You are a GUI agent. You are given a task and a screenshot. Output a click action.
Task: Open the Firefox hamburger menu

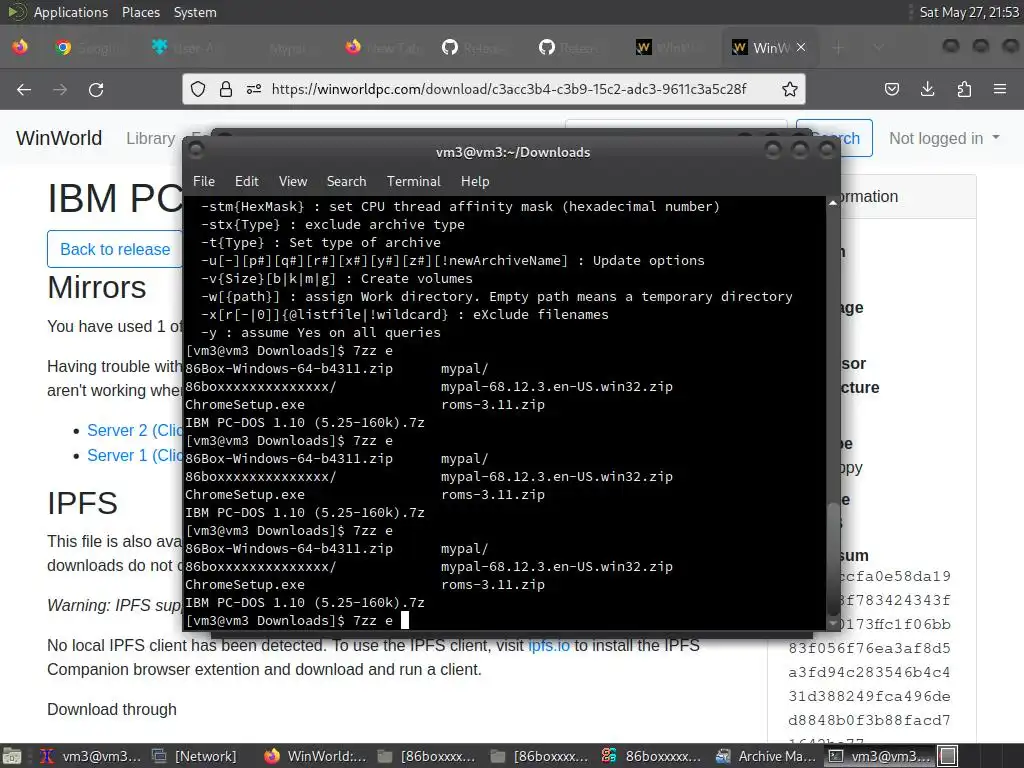pyautogui.click(x=1000, y=89)
